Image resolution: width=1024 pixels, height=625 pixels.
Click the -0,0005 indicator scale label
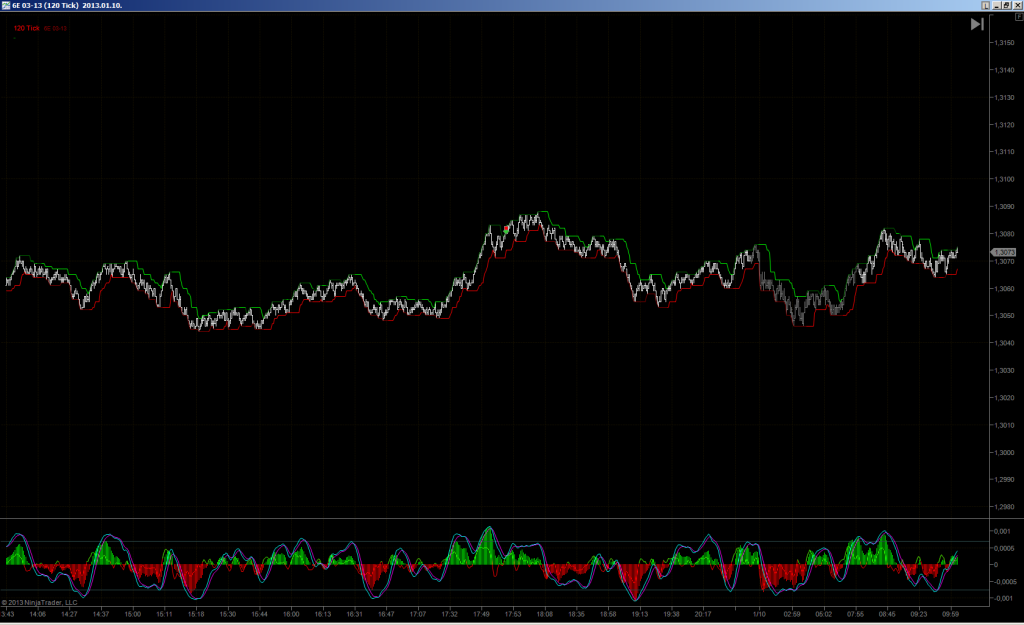click(x=1004, y=581)
